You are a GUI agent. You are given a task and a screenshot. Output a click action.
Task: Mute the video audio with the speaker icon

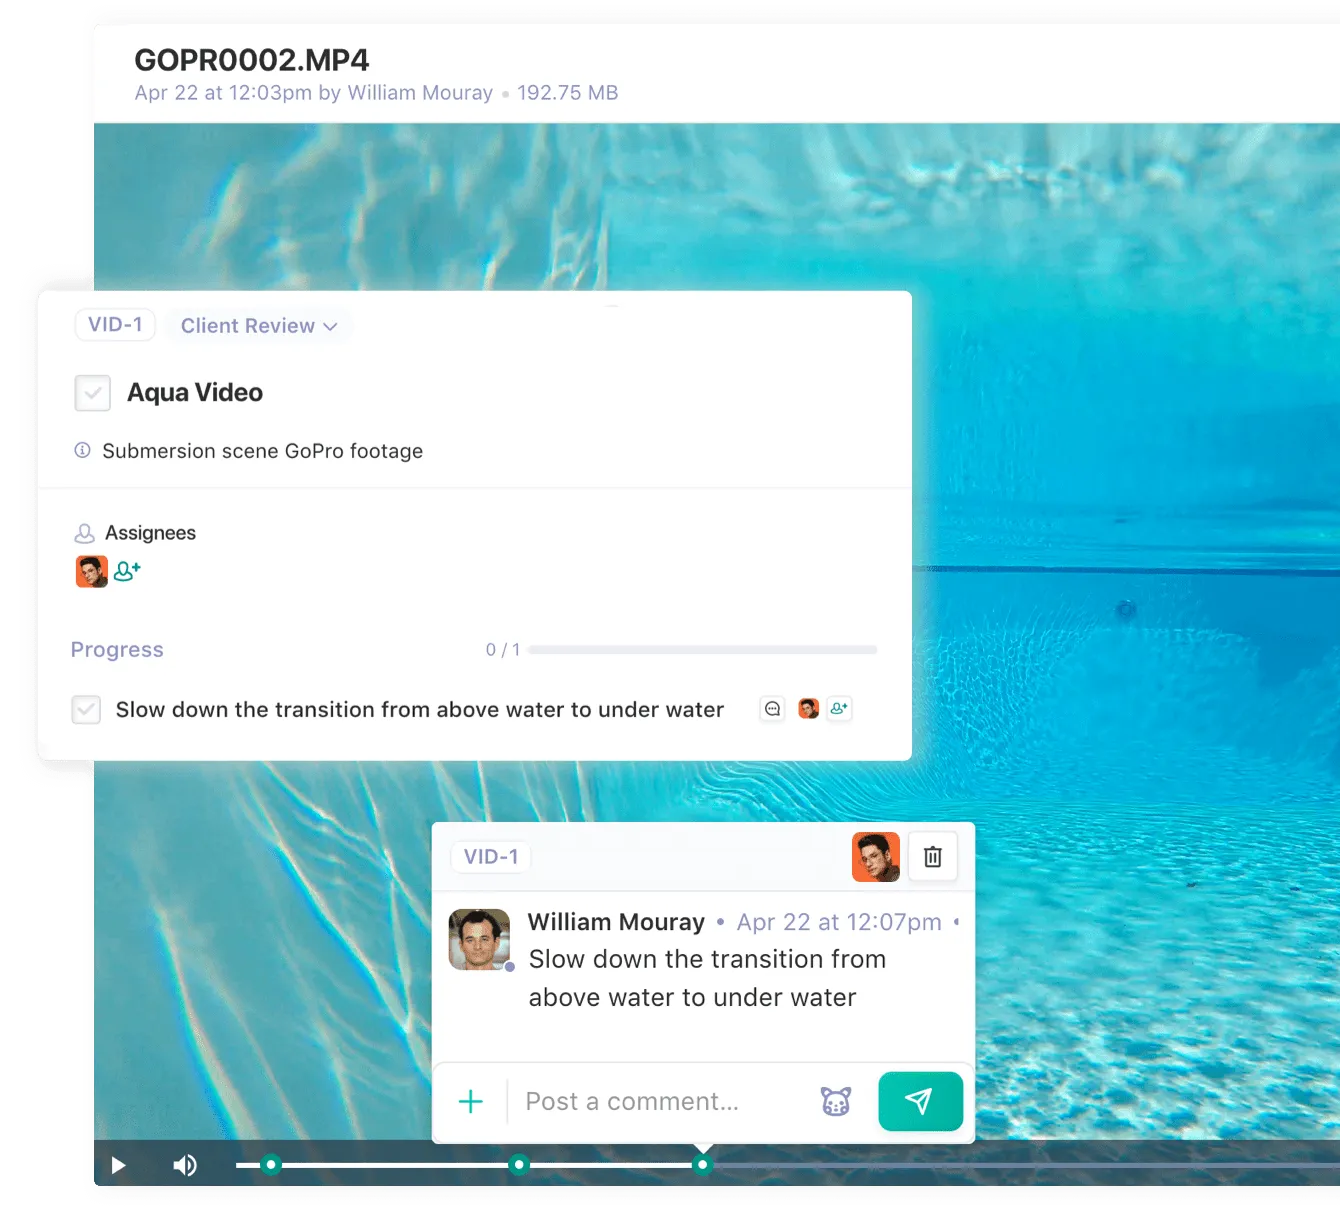(184, 1165)
